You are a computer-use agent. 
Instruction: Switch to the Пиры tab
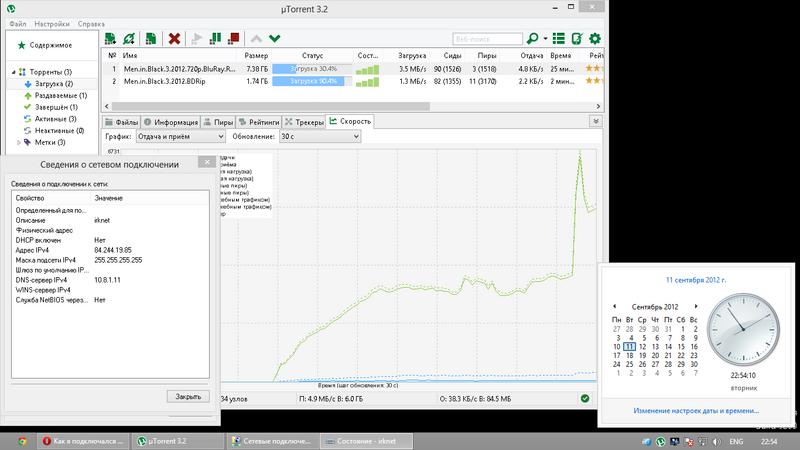coord(218,122)
